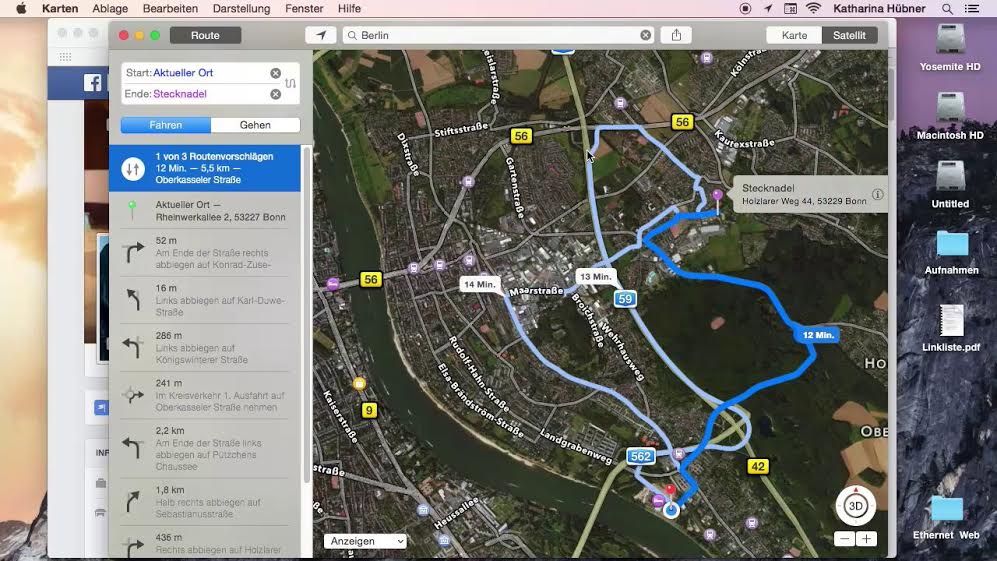Open the Wi-Fi status menu
This screenshot has height=561, width=997.
[813, 8]
